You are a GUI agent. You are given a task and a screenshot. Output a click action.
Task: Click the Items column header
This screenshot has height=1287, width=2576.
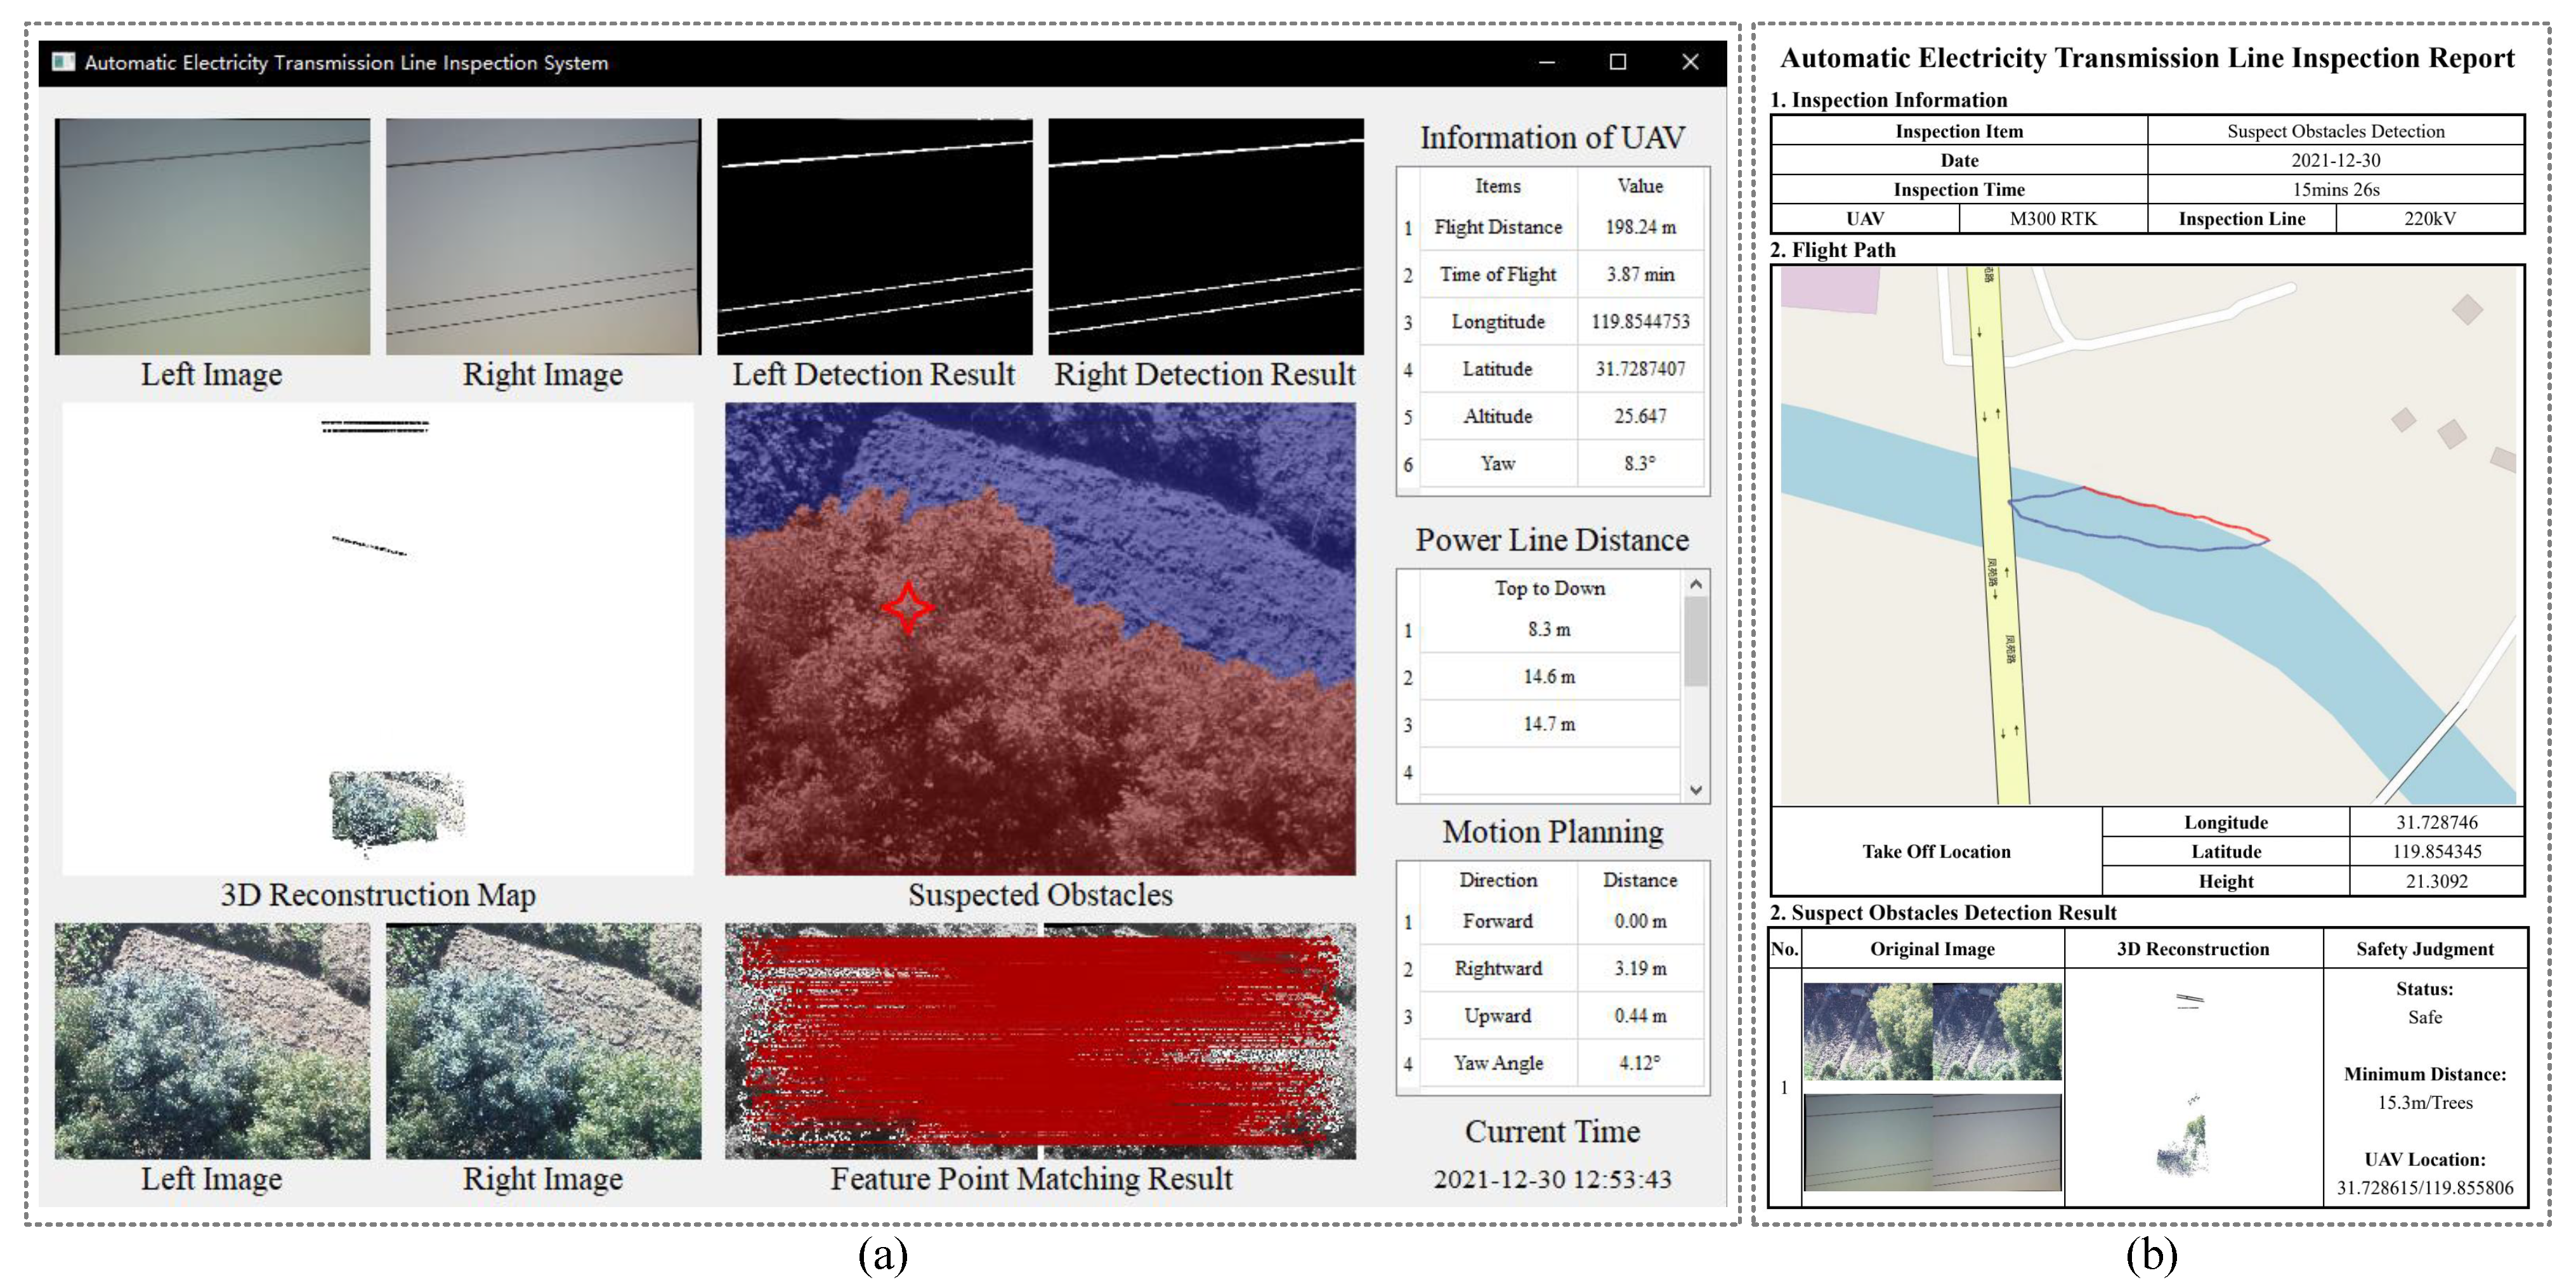point(1498,186)
